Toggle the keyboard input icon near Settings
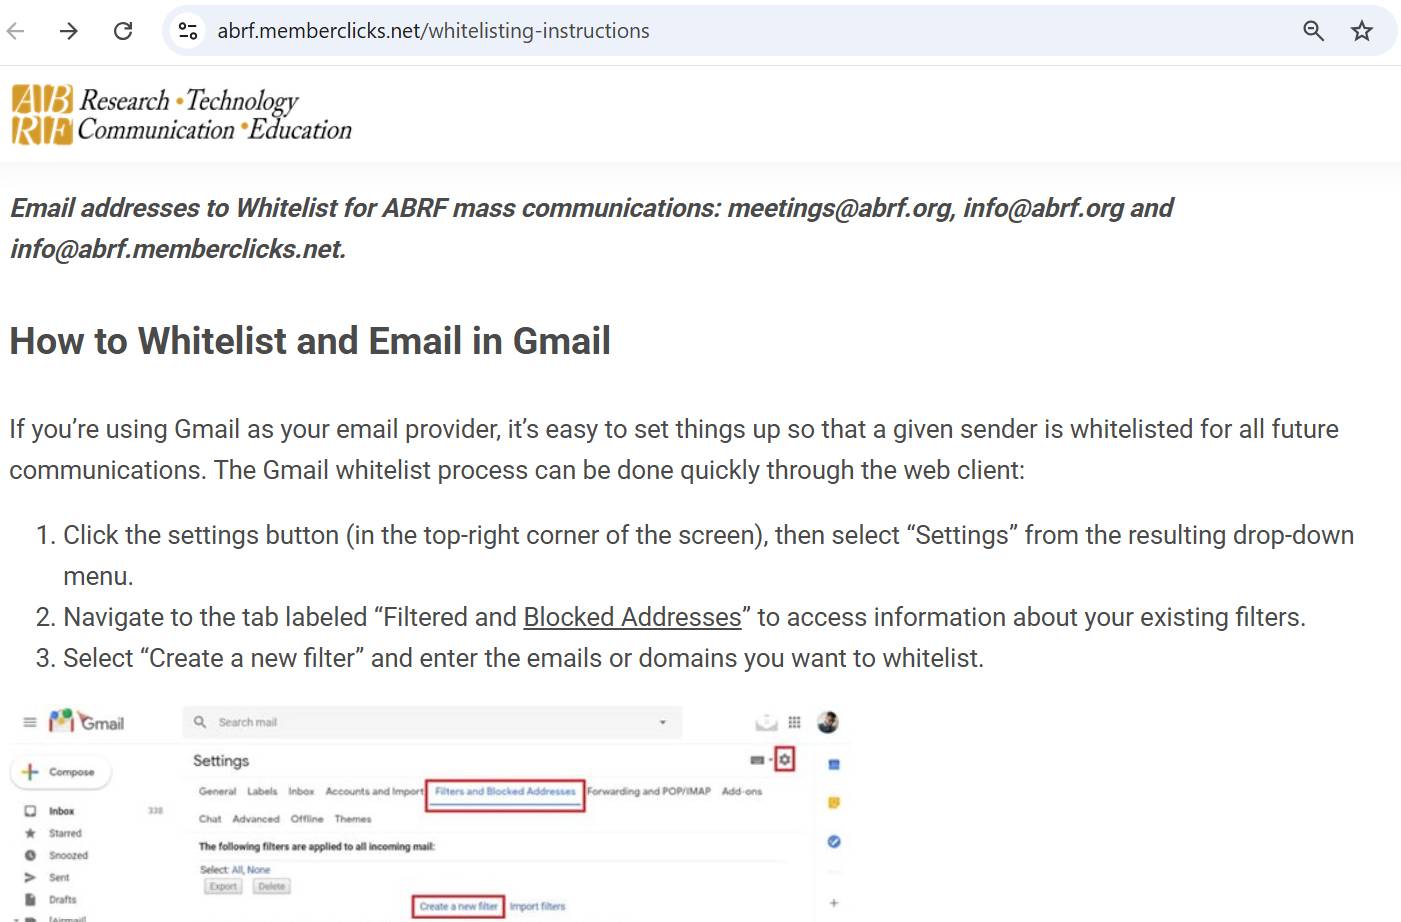This screenshot has width=1401, height=922. (758, 759)
